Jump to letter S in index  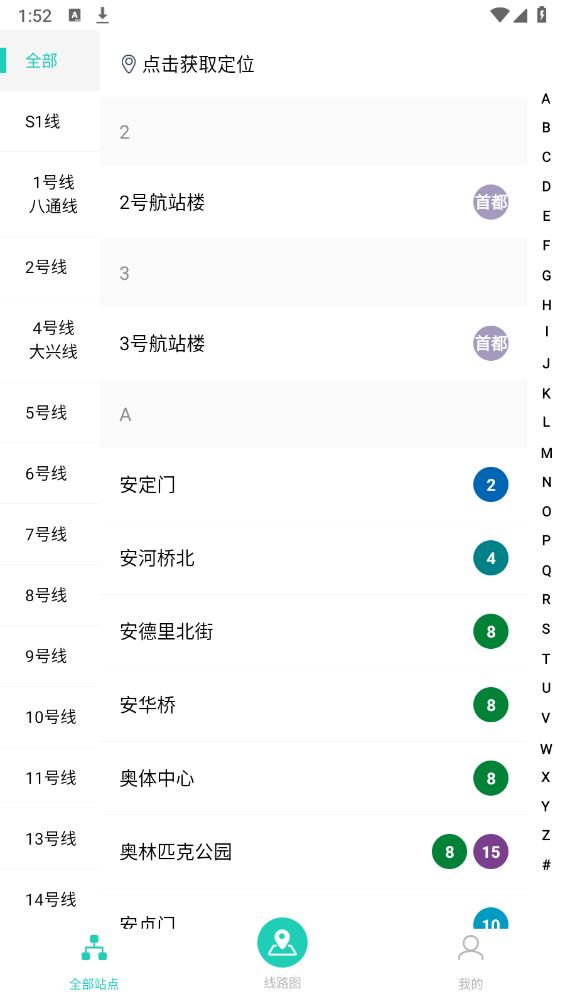point(546,629)
